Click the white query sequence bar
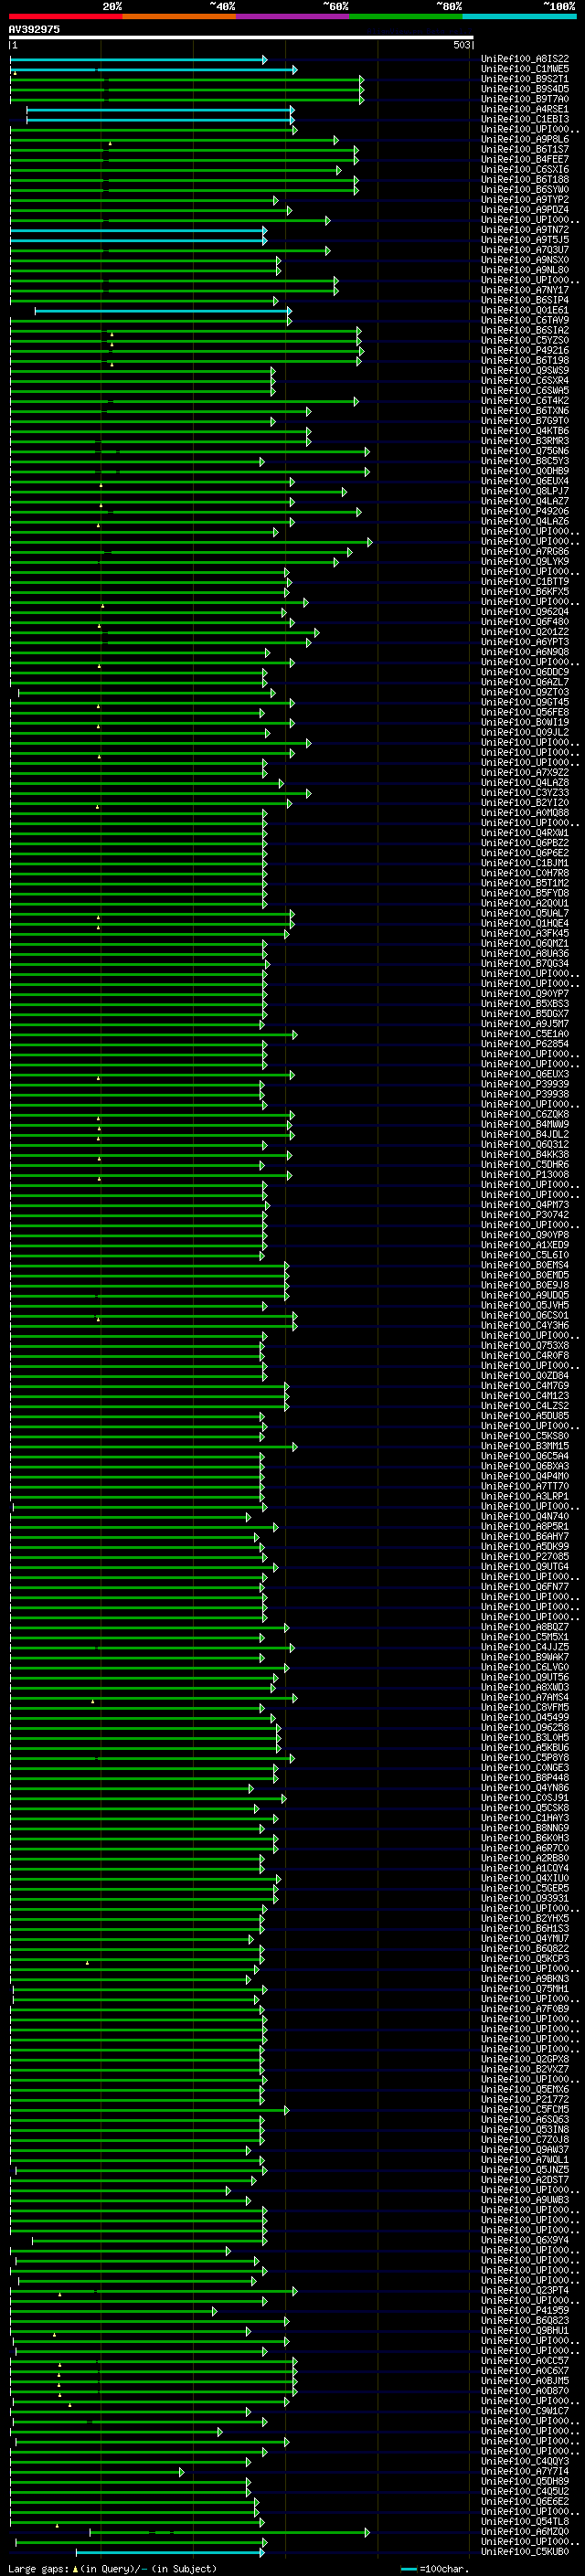Viewport: 585px width, 2576px height. [x=241, y=38]
